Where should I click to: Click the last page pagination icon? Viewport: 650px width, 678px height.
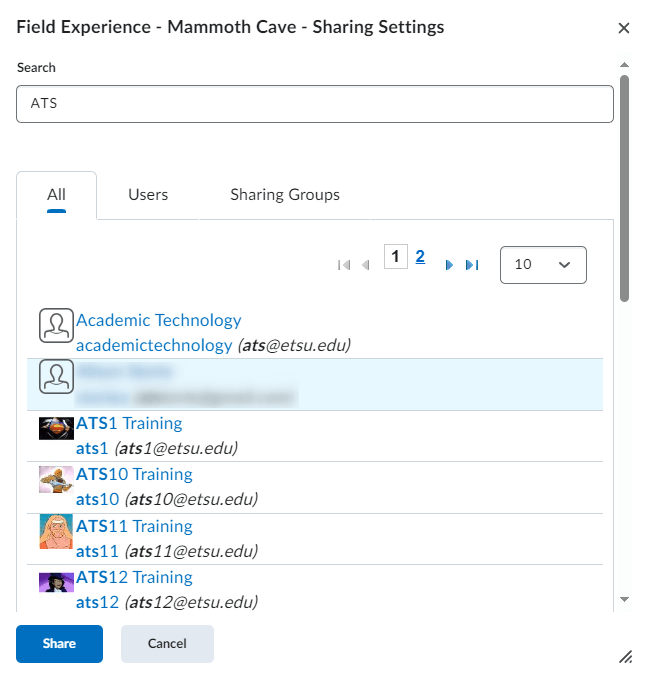pyautogui.click(x=472, y=265)
